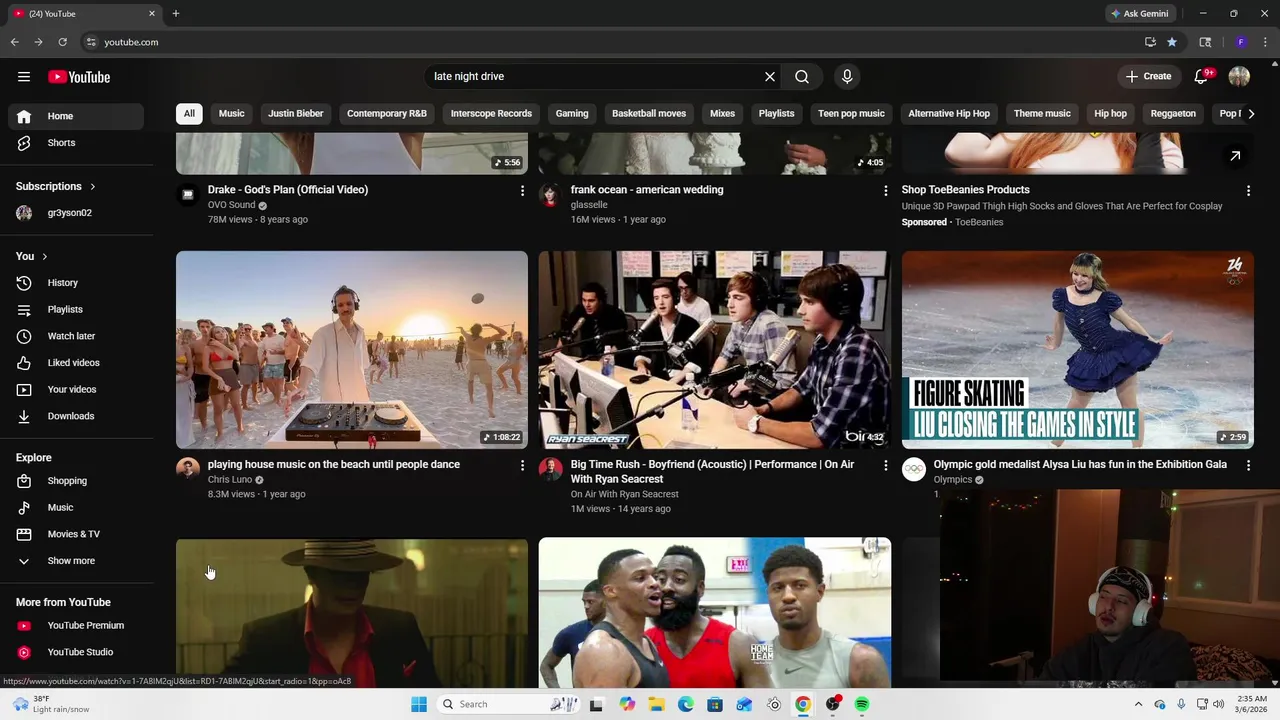The width and height of the screenshot is (1280, 720).
Task: Select the Gaming filter chip
Action: pos(572,114)
